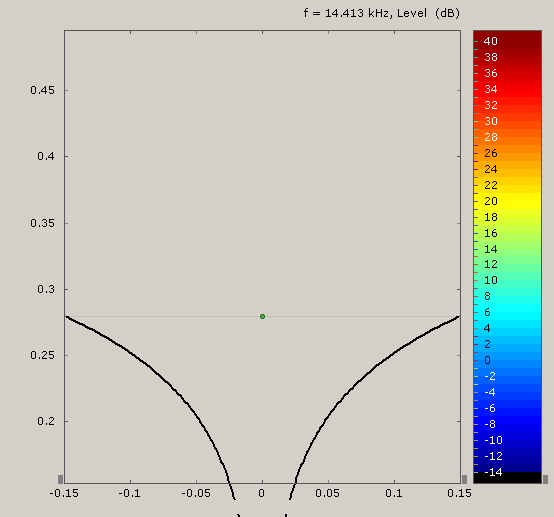The height and width of the screenshot is (517, 554).
Task: Click the y-axis label 0.2
Action: (x=46, y=421)
